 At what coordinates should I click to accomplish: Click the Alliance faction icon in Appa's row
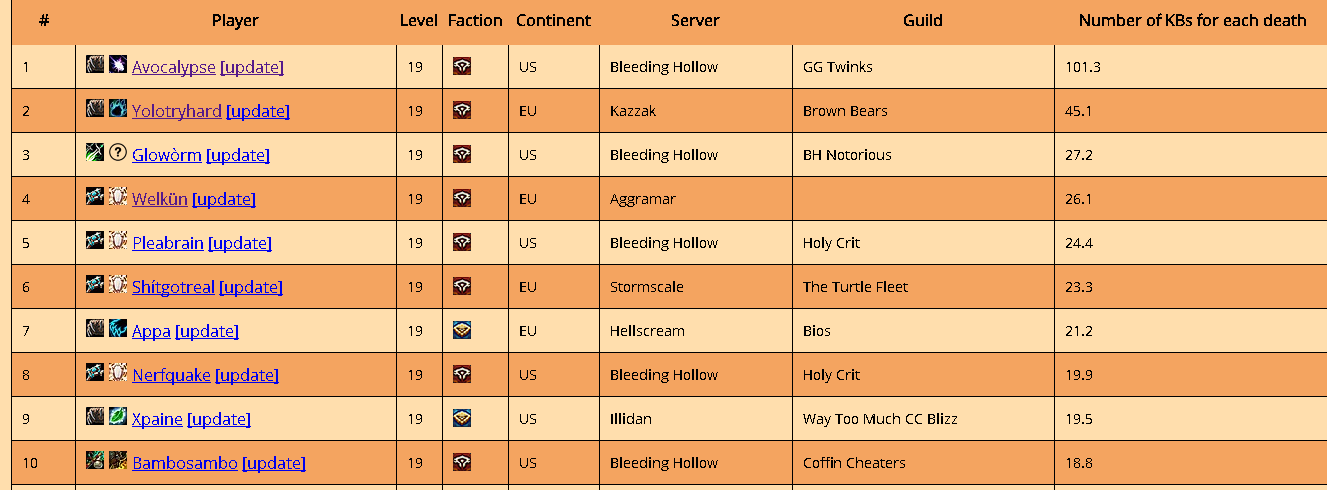pyautogui.click(x=462, y=331)
